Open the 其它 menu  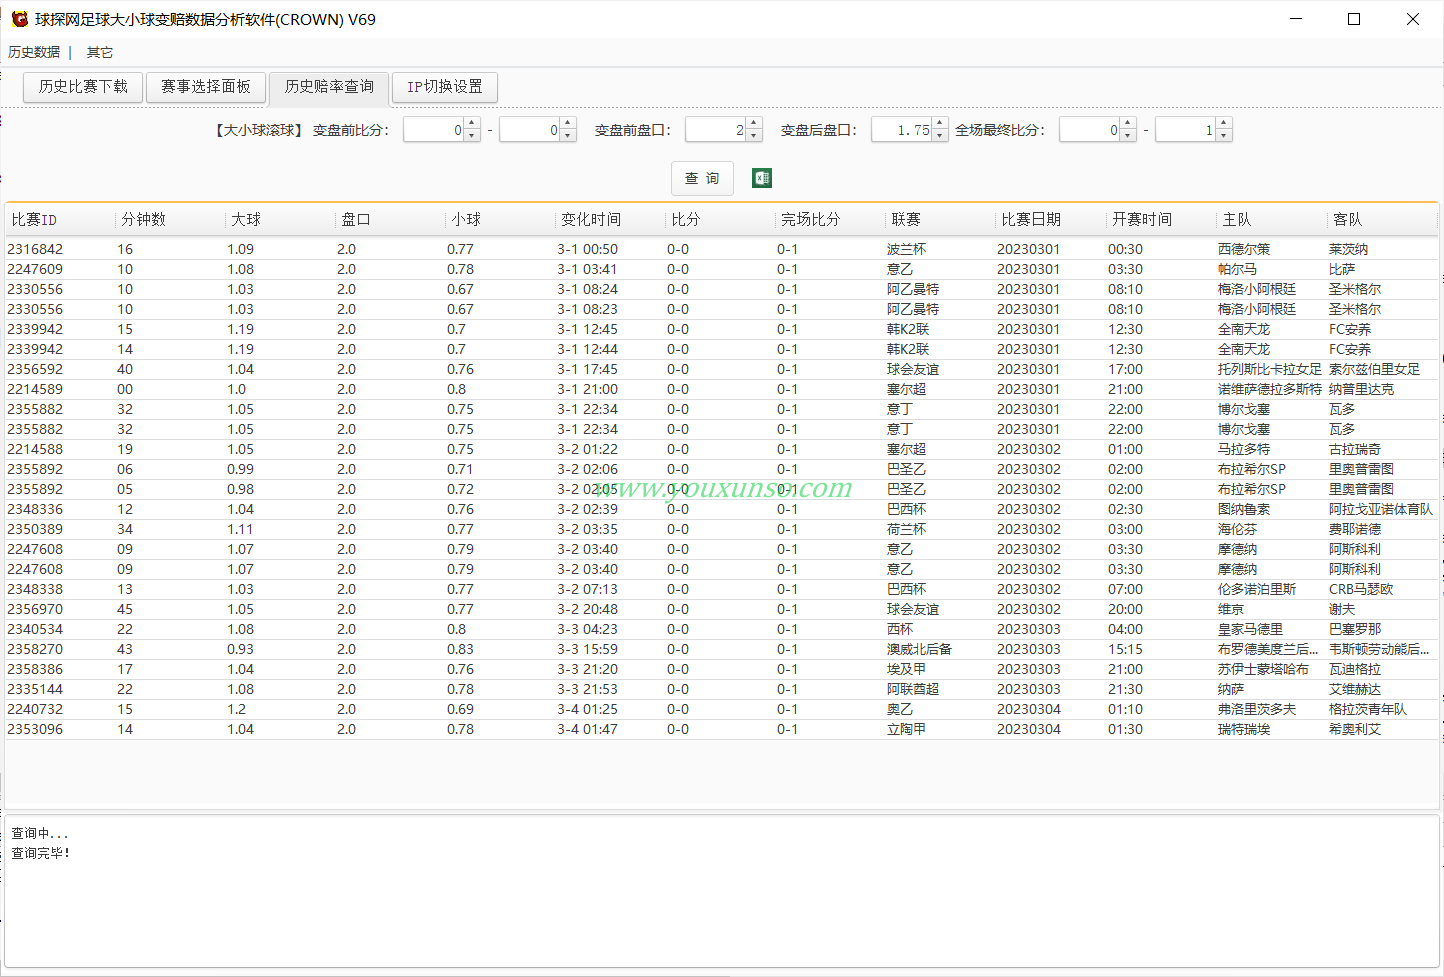tap(100, 52)
